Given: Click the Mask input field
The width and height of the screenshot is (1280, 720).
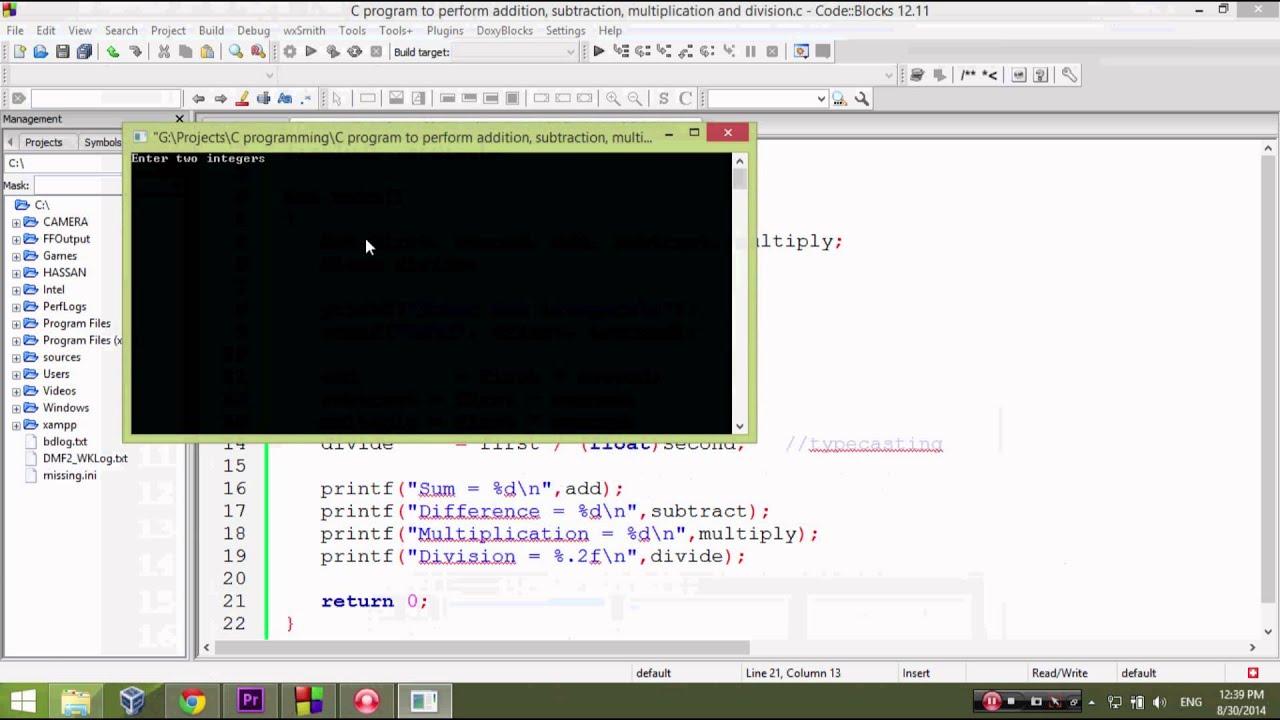Looking at the screenshot, I should [78, 185].
